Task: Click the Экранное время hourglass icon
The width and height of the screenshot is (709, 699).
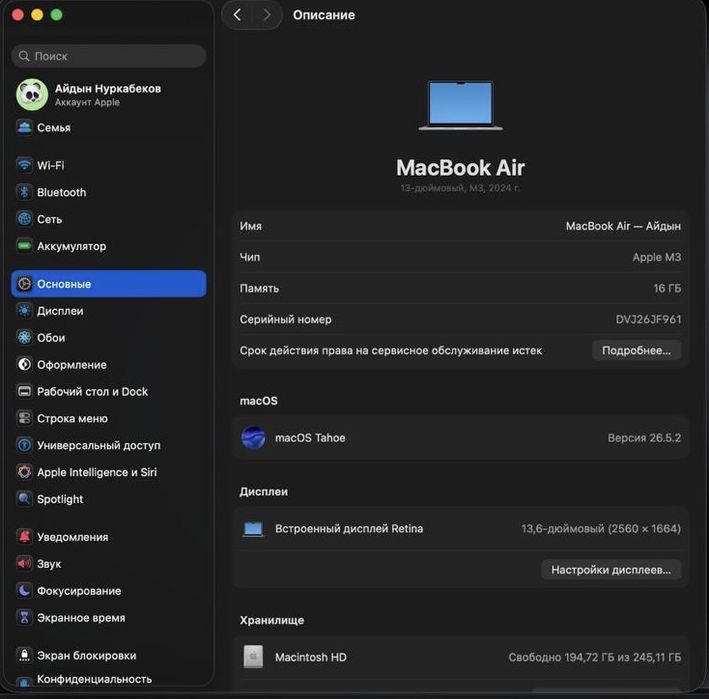Action: coord(24,618)
